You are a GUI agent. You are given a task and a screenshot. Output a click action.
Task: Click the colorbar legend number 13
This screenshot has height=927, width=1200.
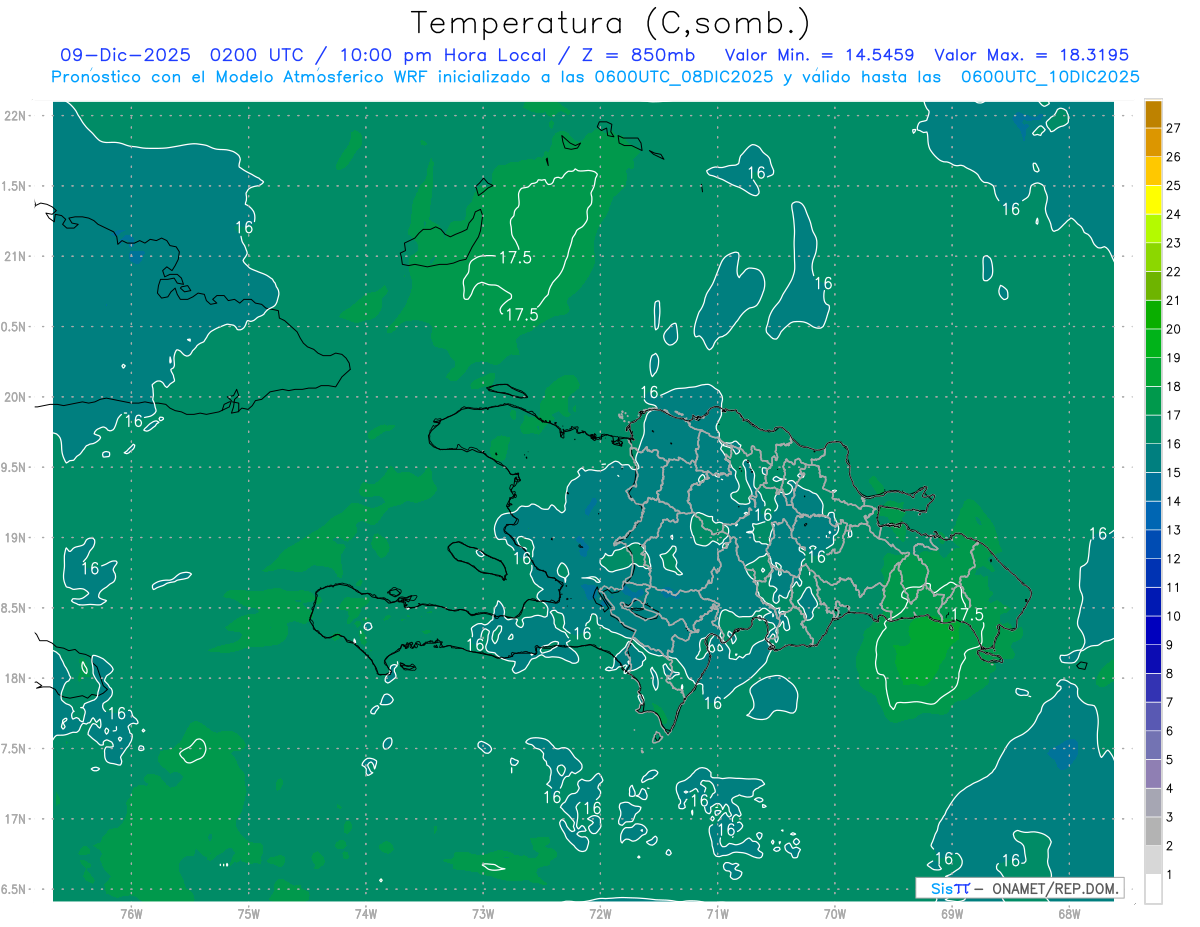pyautogui.click(x=1174, y=530)
